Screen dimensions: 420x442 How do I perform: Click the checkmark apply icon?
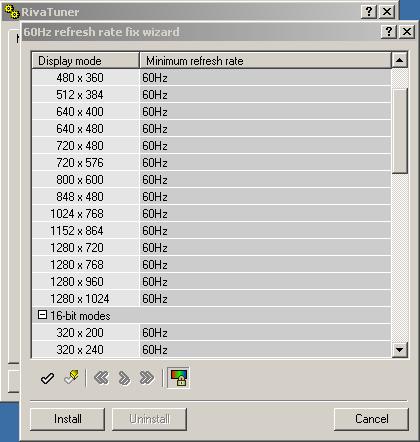[x=47, y=378]
